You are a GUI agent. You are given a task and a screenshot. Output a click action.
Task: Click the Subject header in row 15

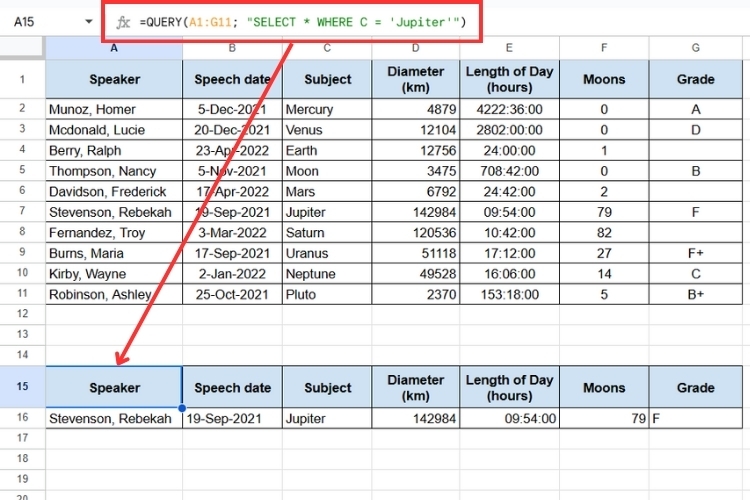tap(327, 387)
